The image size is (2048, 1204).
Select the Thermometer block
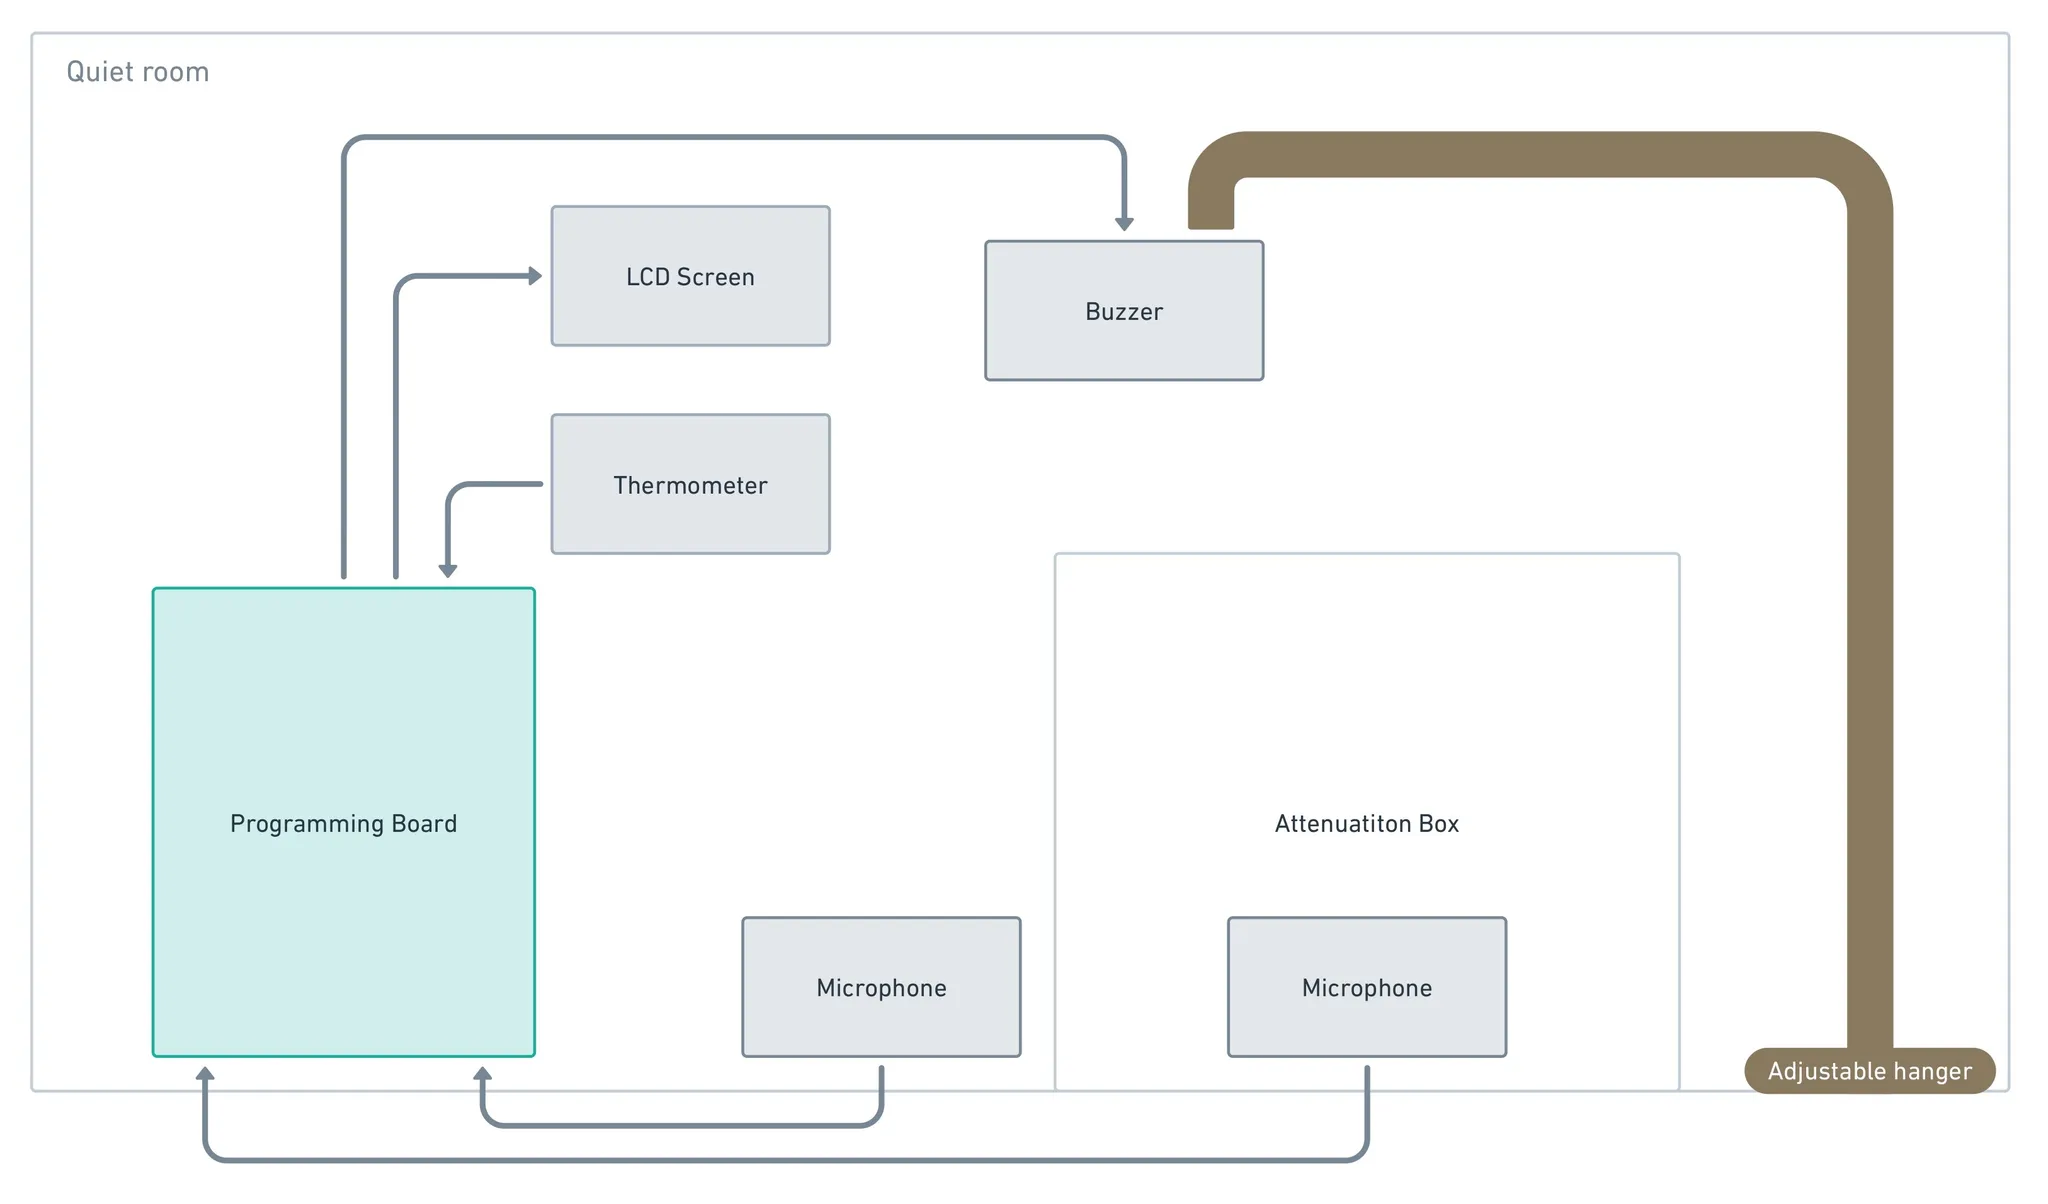pos(690,484)
